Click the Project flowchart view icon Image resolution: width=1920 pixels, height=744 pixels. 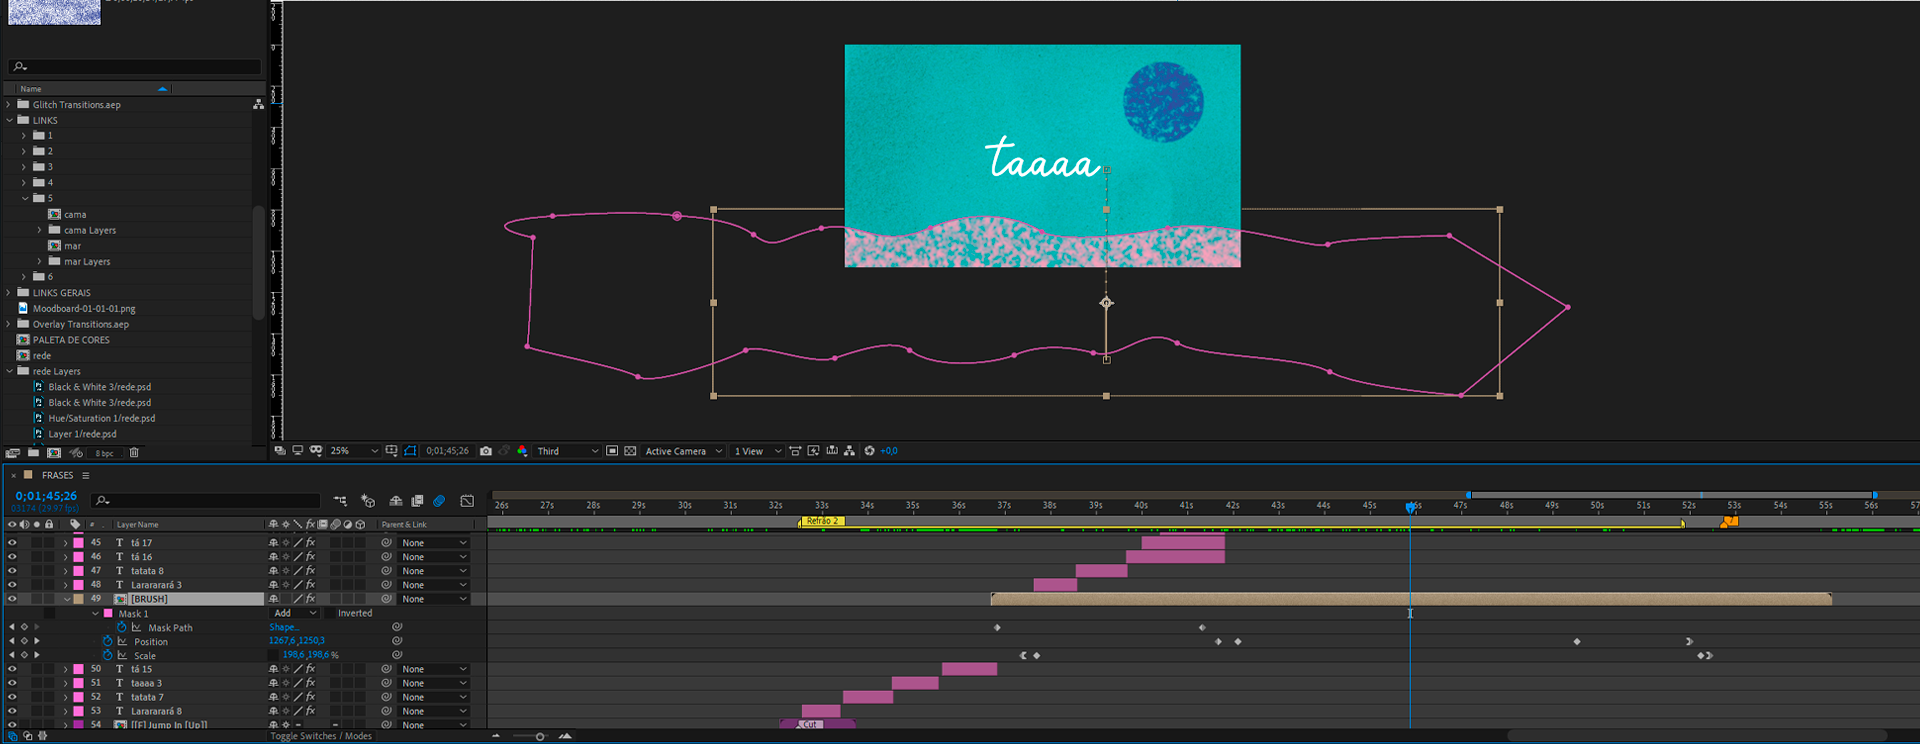[x=258, y=104]
